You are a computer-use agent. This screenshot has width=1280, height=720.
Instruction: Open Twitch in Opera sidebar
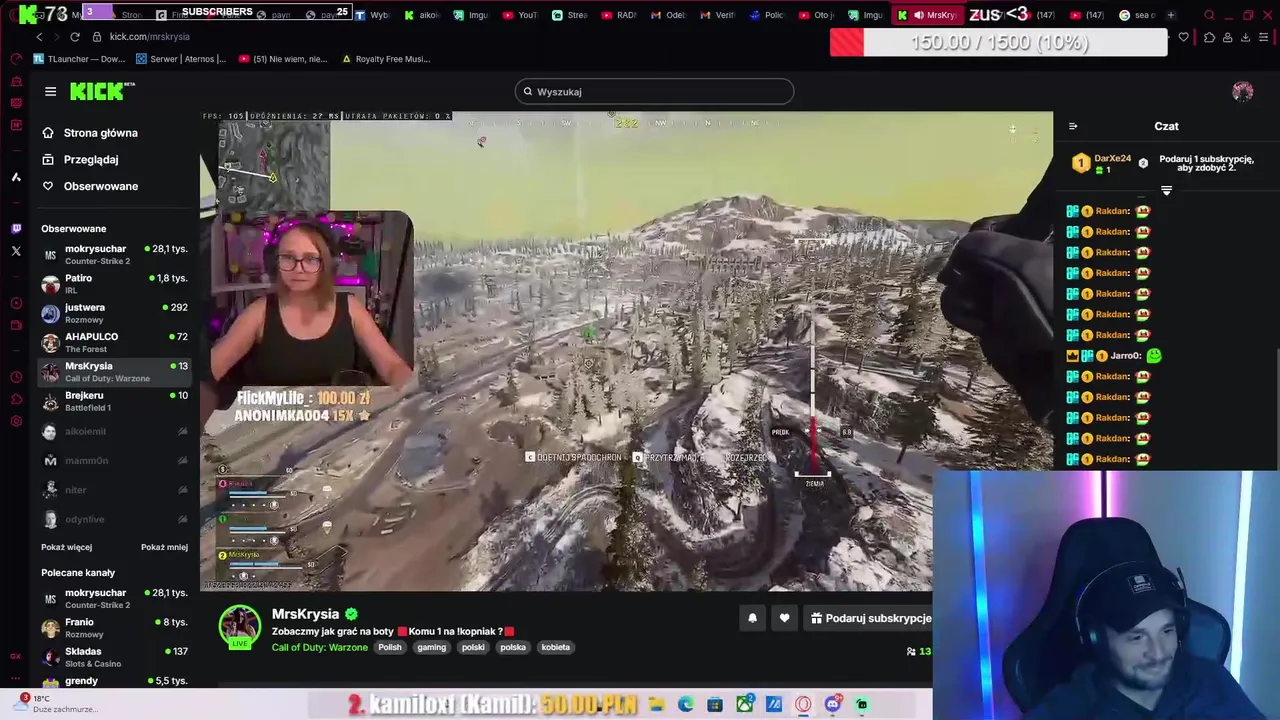[x=15, y=228]
